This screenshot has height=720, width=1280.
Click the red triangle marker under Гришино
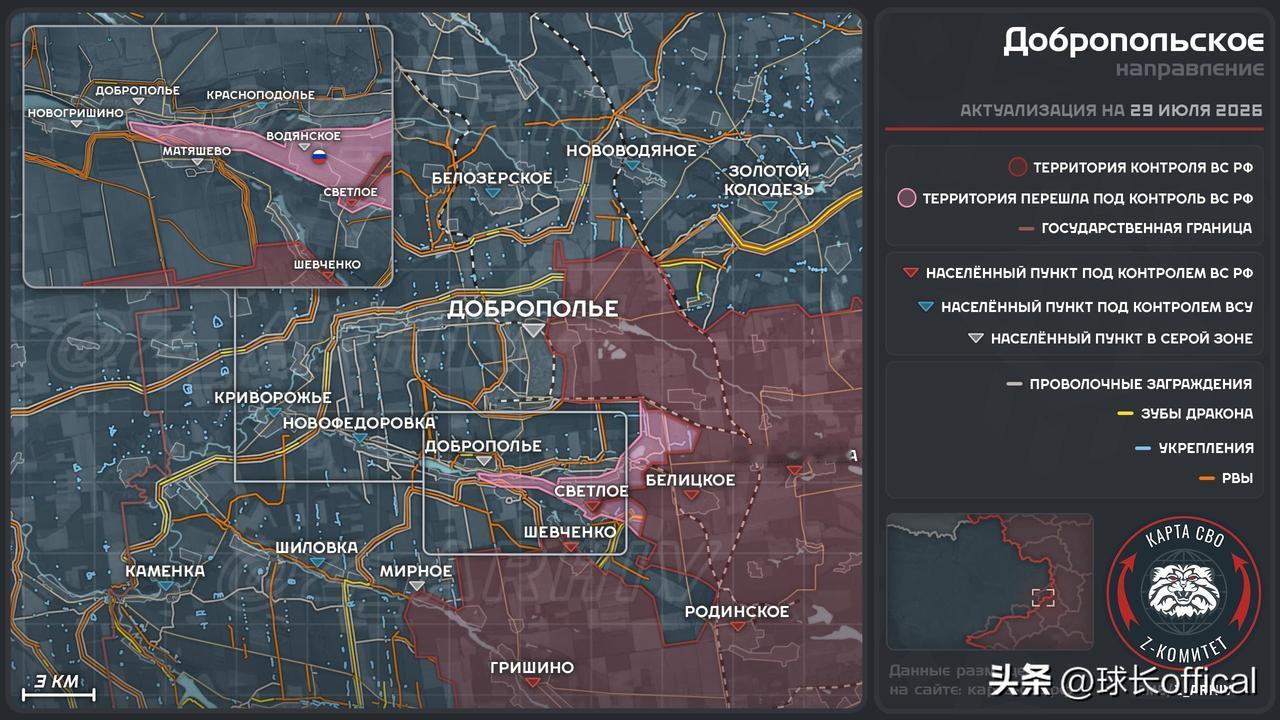coord(532,683)
